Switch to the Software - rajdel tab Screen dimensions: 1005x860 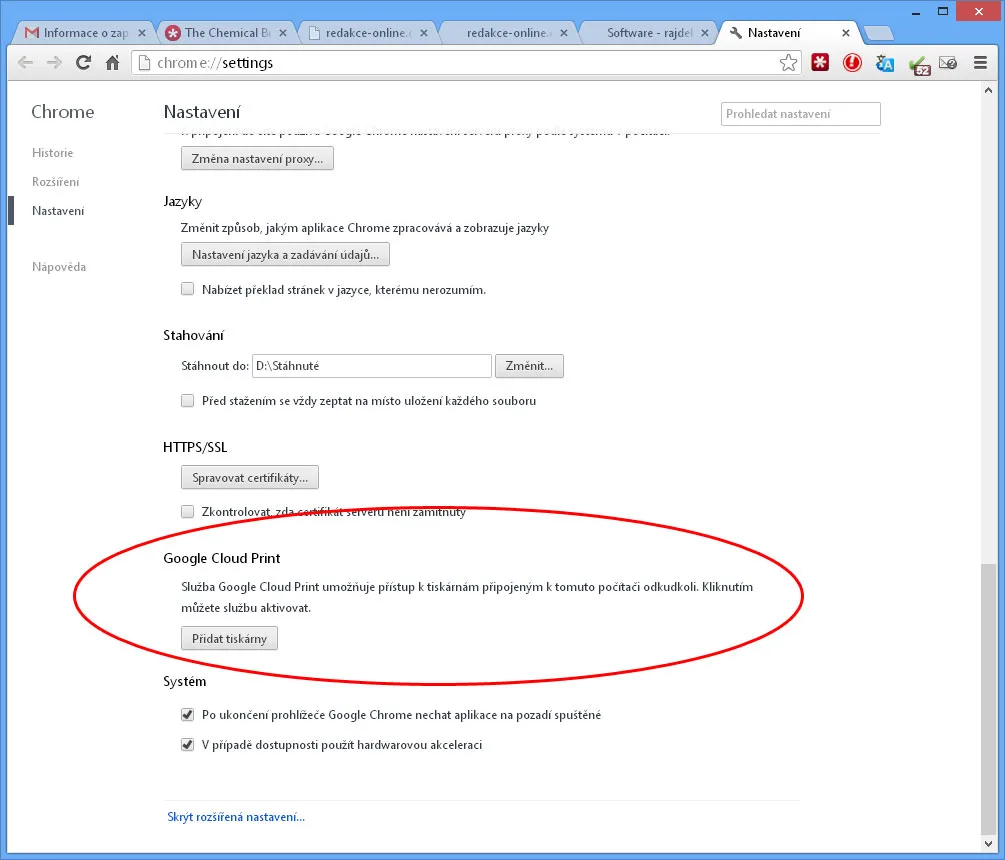647,33
